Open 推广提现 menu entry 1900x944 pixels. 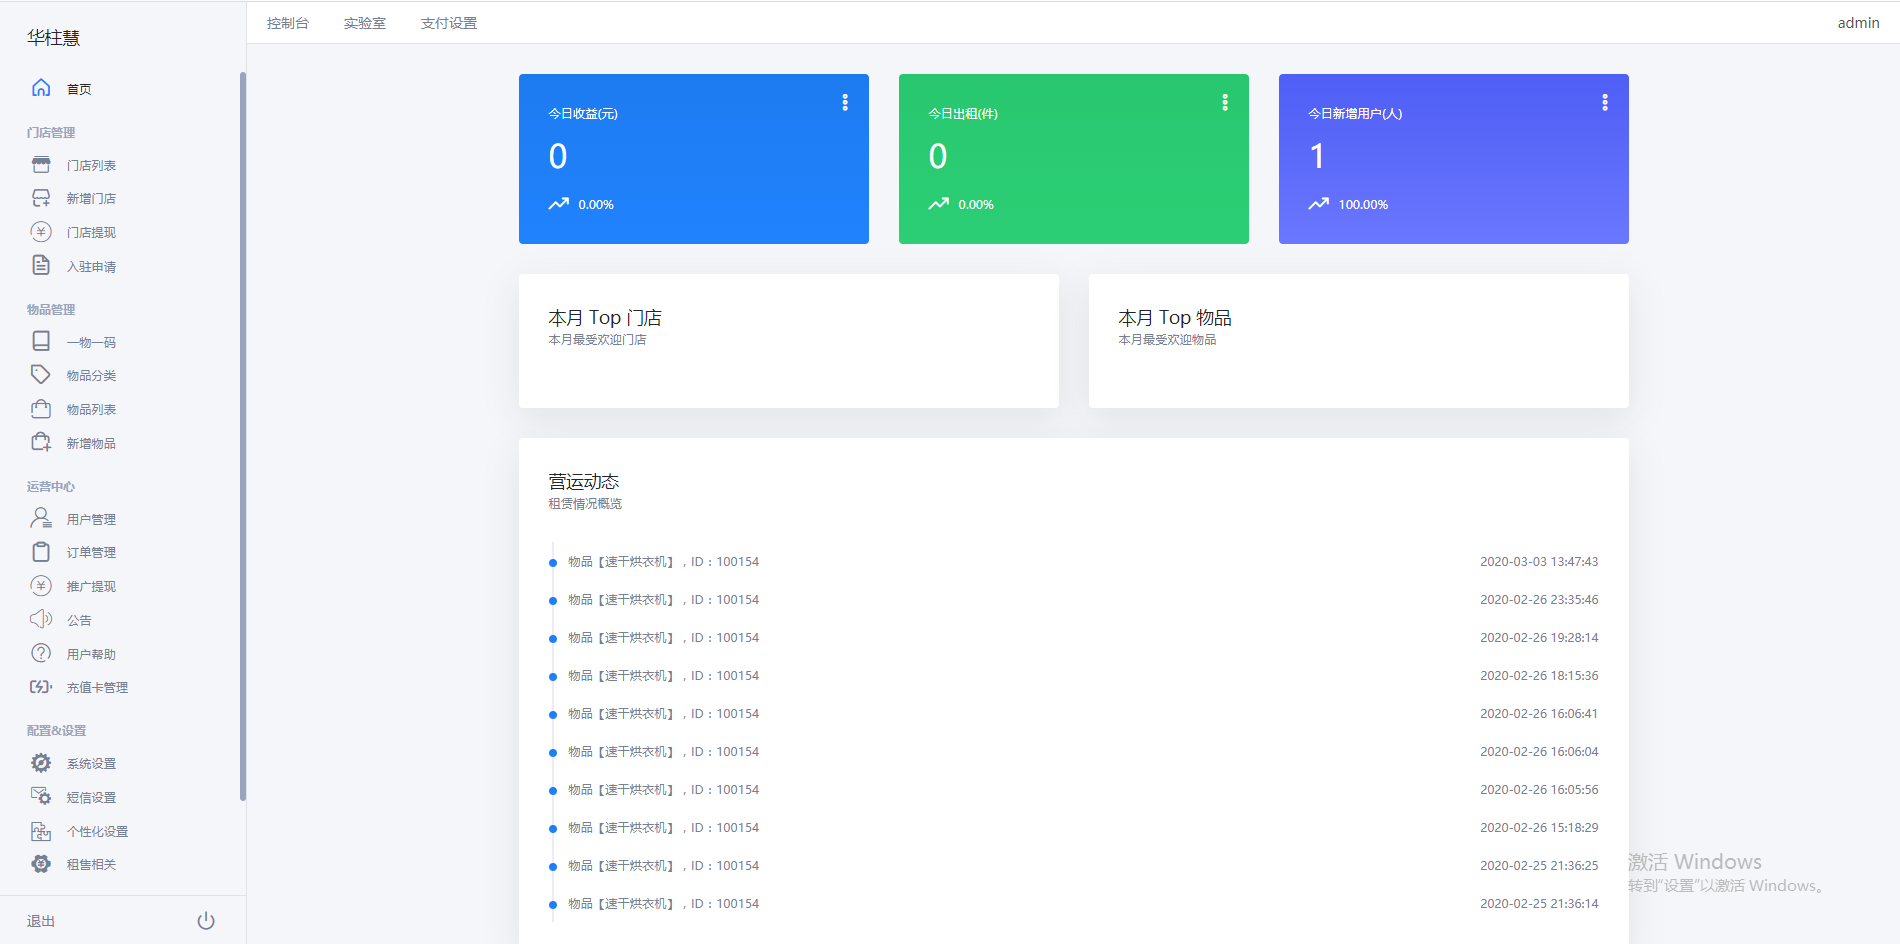[x=91, y=587]
